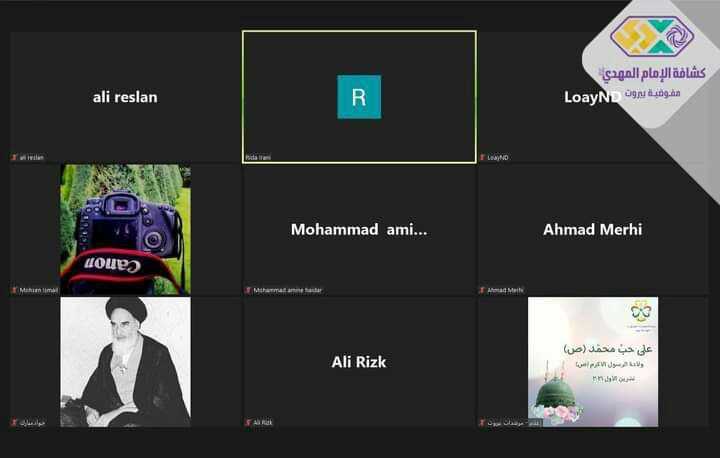The image size is (720, 458).
Task: Click muted mic icon by Mohammad amine haidar
Action: point(248,290)
